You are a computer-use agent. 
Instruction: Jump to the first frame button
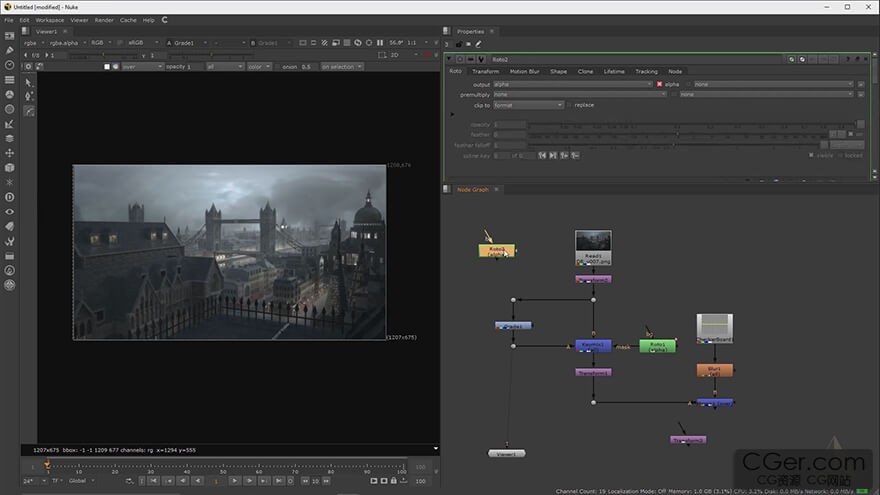(x=153, y=481)
